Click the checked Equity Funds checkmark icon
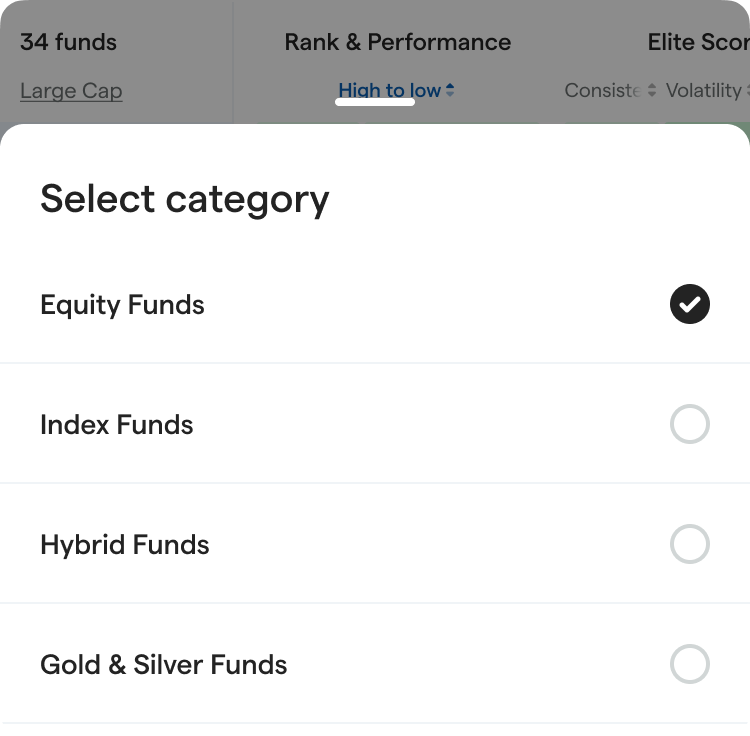Viewport: 750px width, 736px height. click(689, 305)
